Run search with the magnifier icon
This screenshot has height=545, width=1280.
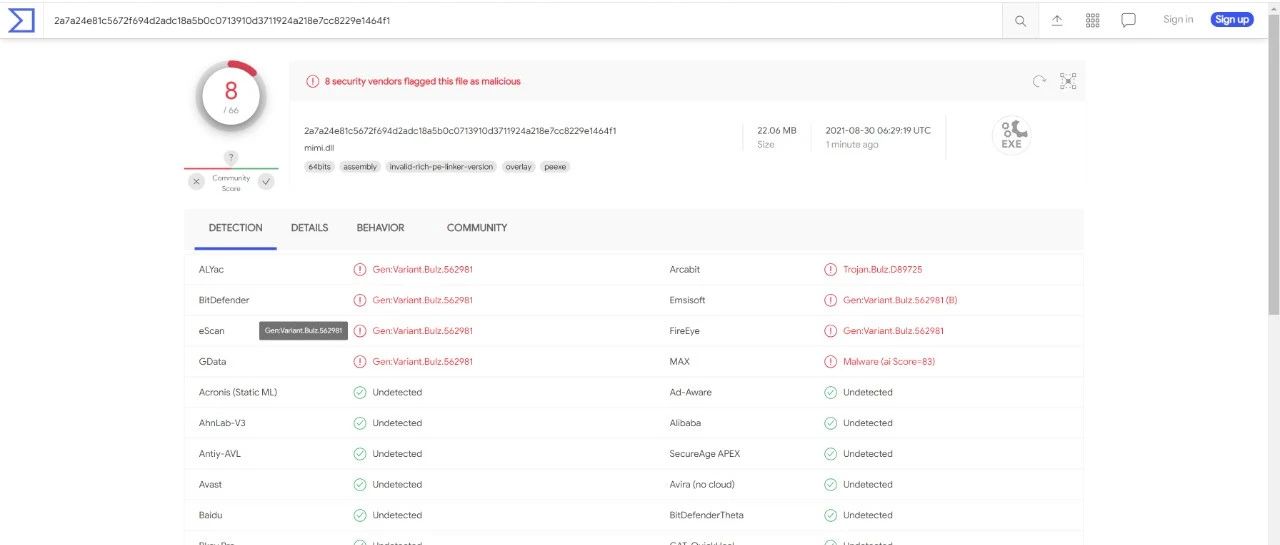(x=1020, y=21)
